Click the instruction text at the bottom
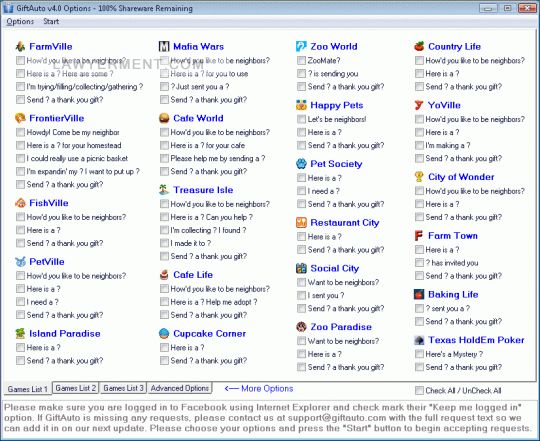Screen dimensions: 540x441 tap(268, 418)
